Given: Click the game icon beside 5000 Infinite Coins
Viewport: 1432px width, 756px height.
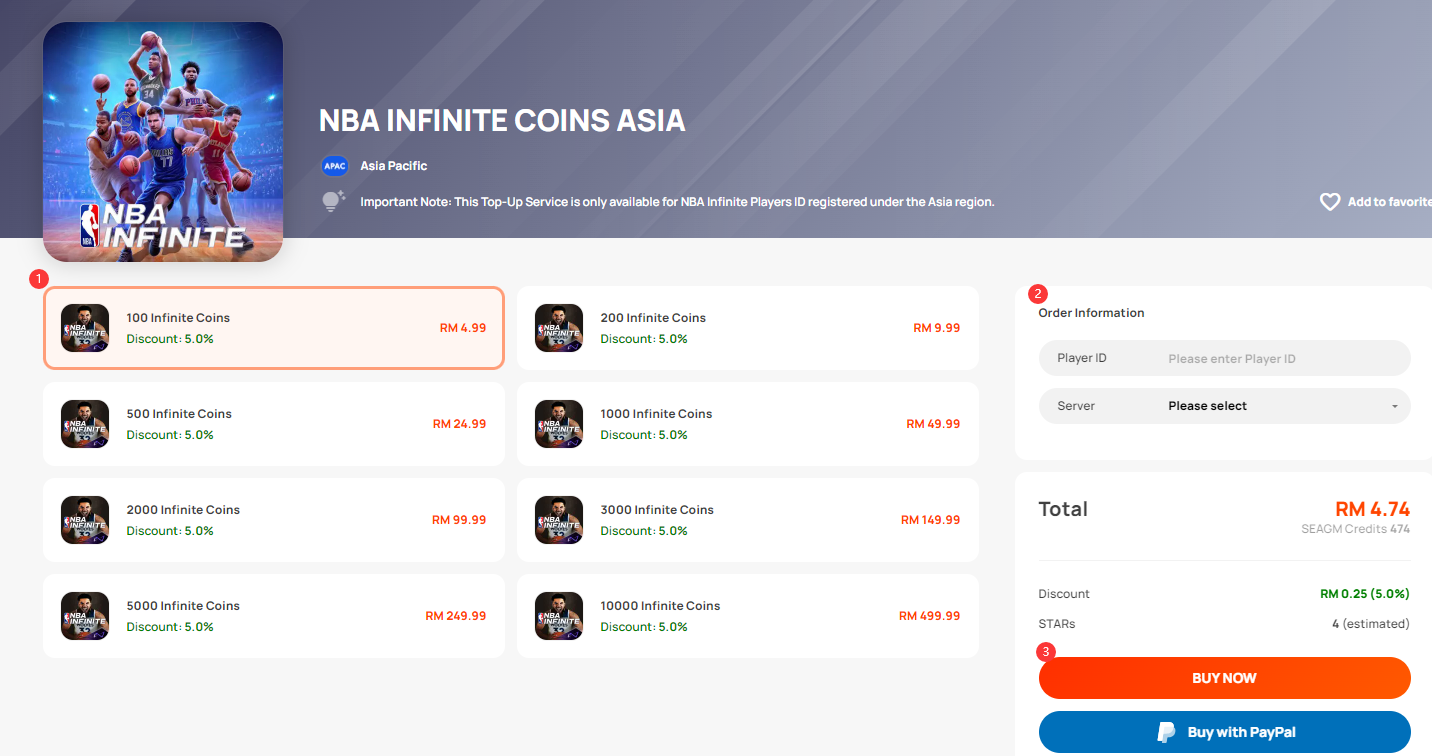Looking at the screenshot, I should coord(85,616).
